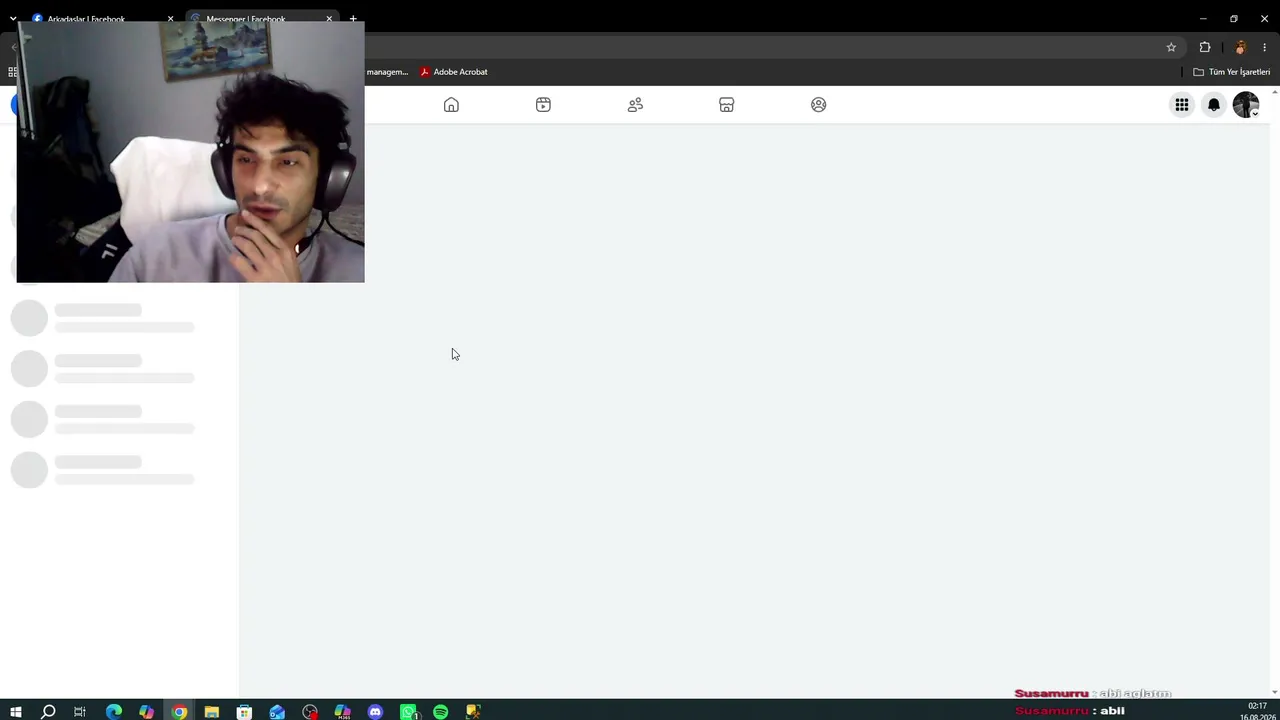Click the Chrome taskbar icon
Screen dimensions: 1280x720
click(x=179, y=712)
